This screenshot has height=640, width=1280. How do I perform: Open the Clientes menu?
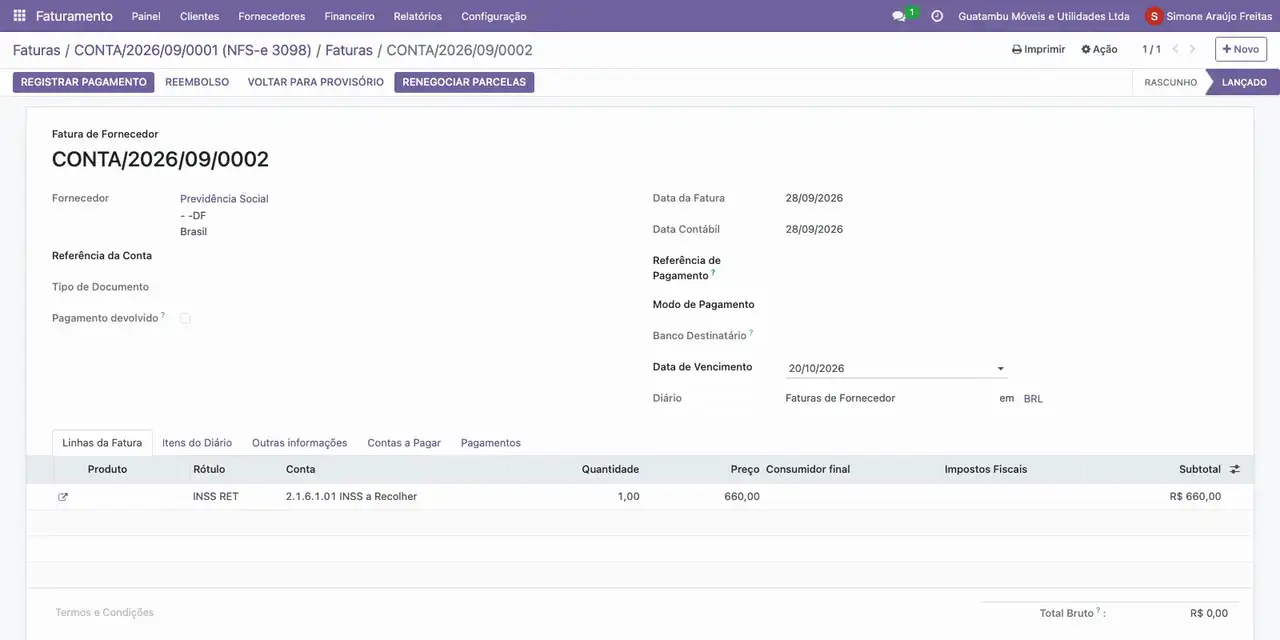pyautogui.click(x=200, y=16)
